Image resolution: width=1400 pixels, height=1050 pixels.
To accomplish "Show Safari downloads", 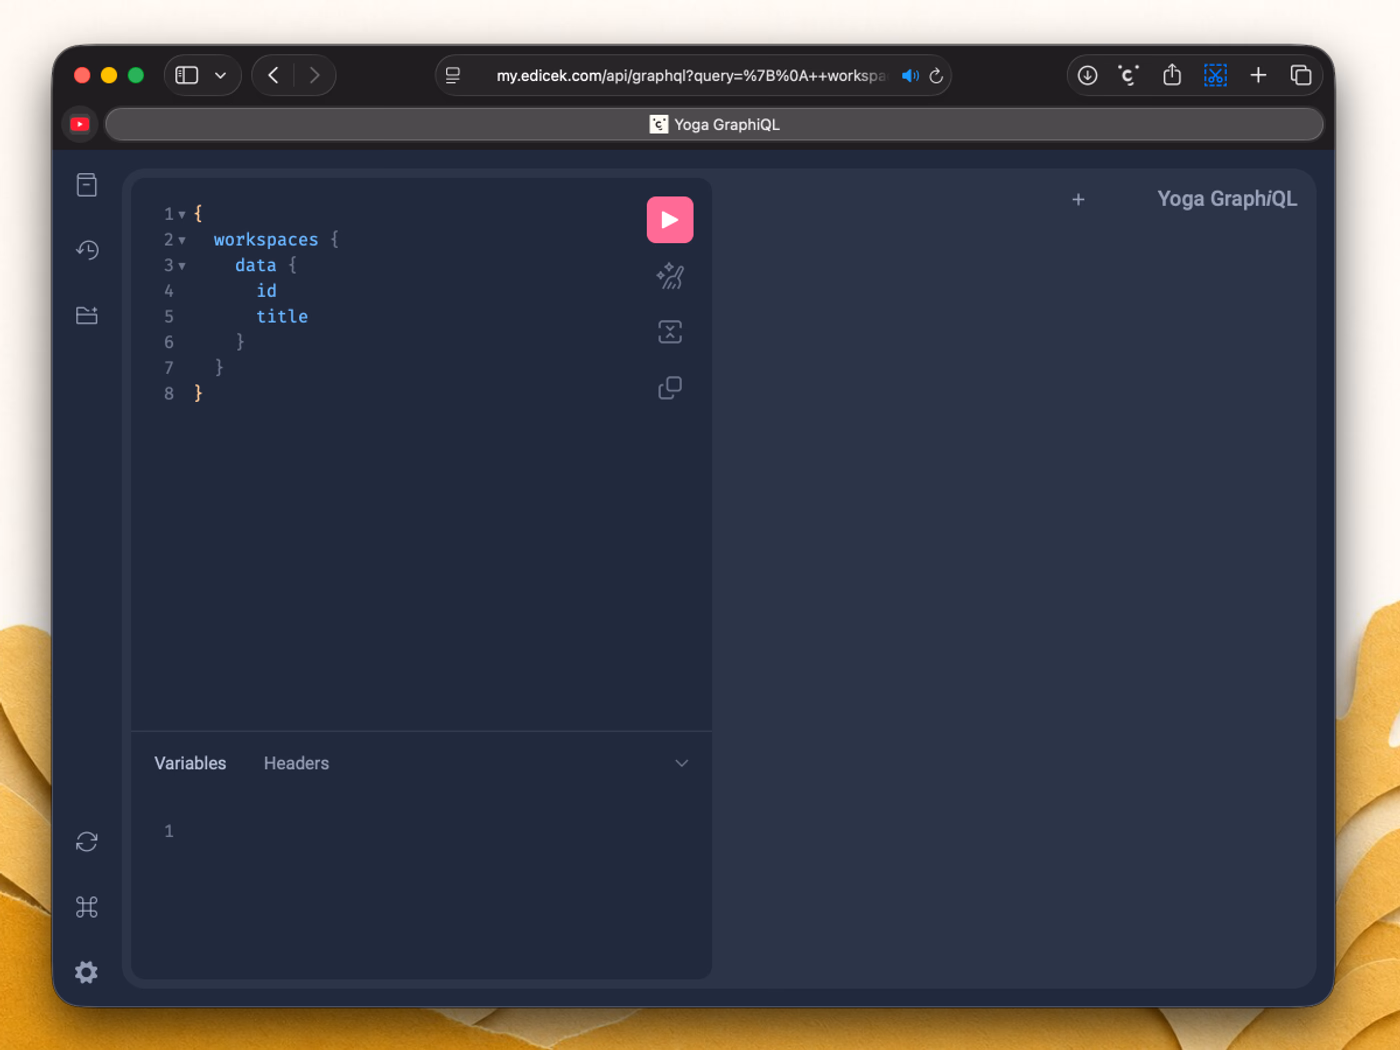I will [x=1087, y=75].
